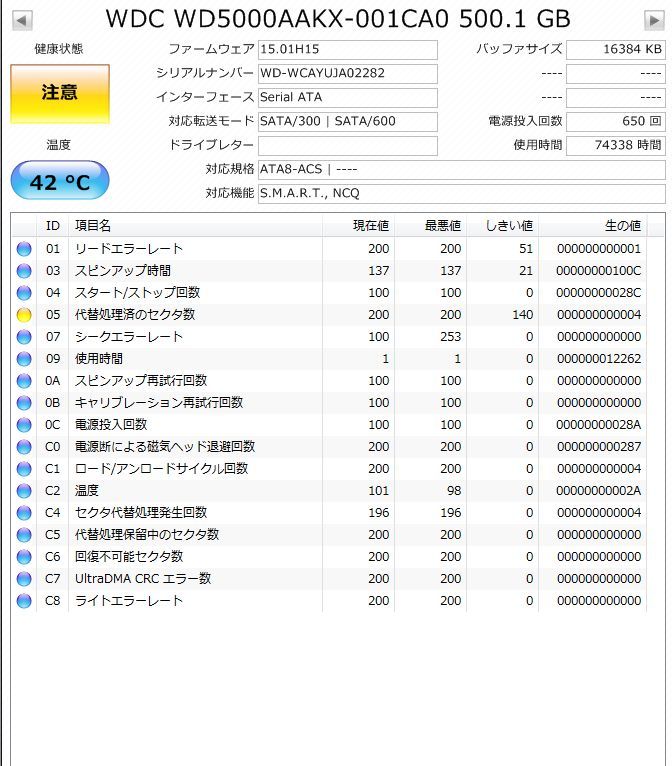The image size is (672, 766).
Task: Select the status orb for C7 UltraDMA CRC エラー数
Action: [24, 578]
